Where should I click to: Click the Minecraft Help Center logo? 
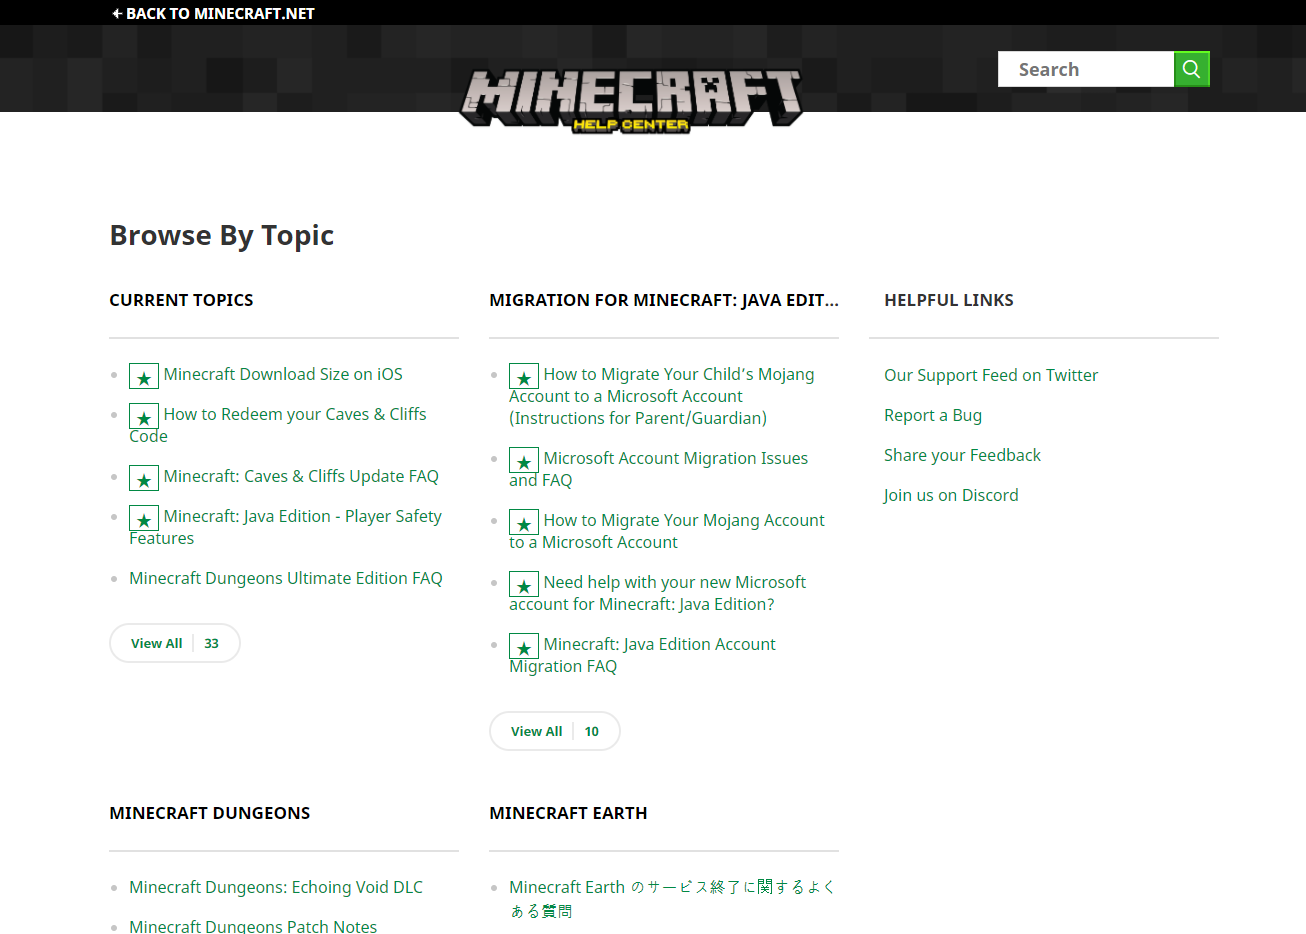[x=631, y=100]
